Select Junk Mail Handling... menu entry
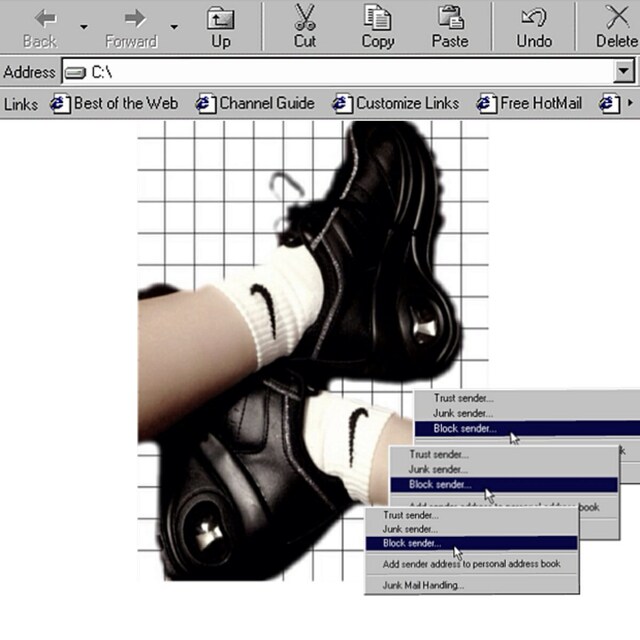This screenshot has width=640, height=640. pyautogui.click(x=423, y=585)
